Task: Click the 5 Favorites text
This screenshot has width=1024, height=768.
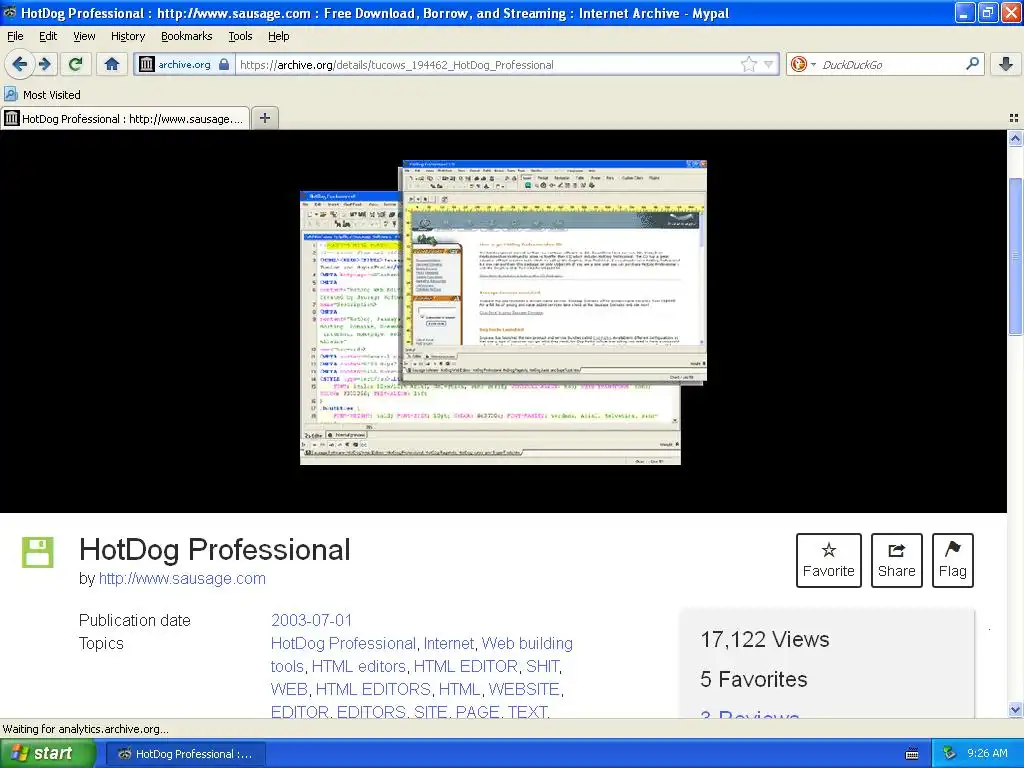Action: 754,679
